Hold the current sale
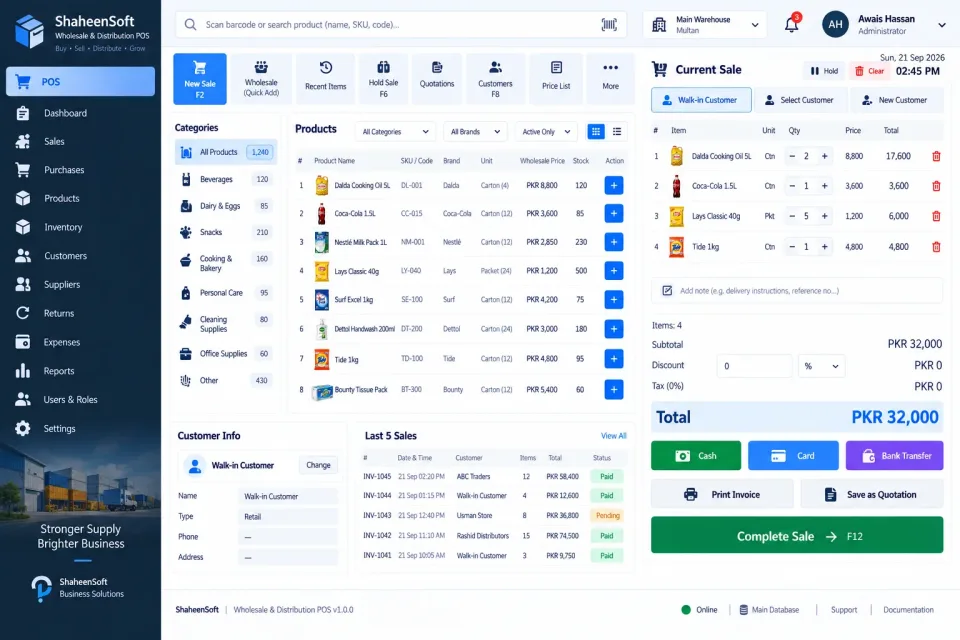 824,71
